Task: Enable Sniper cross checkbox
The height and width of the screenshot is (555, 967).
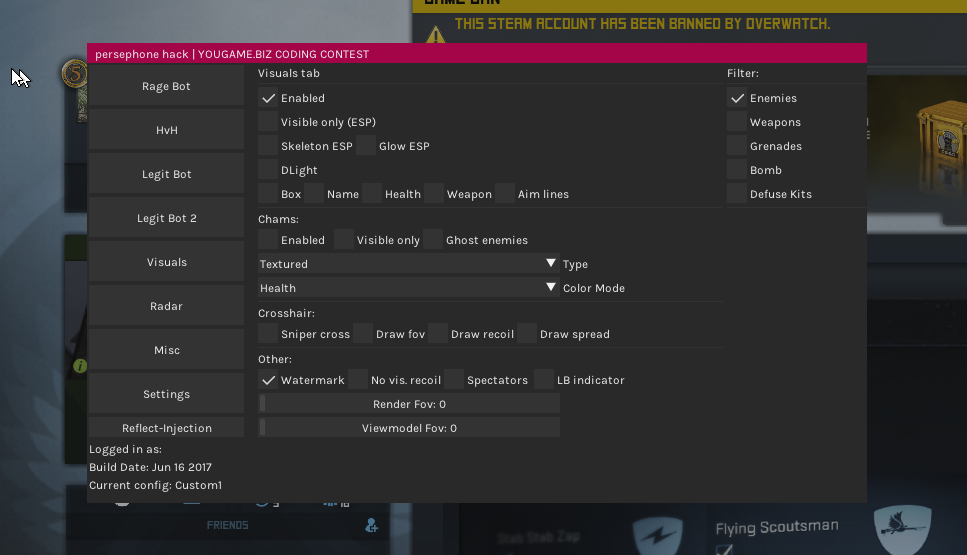Action: point(268,334)
